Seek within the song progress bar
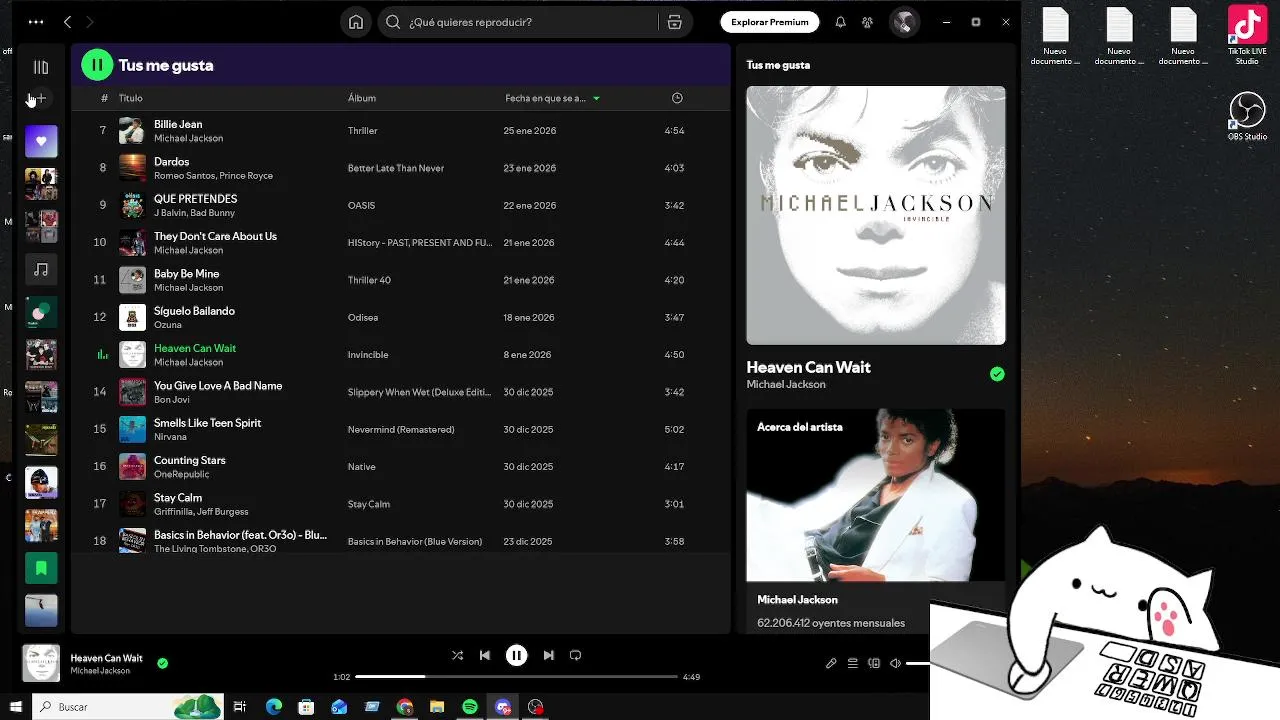This screenshot has width=1280, height=720. tap(516, 677)
